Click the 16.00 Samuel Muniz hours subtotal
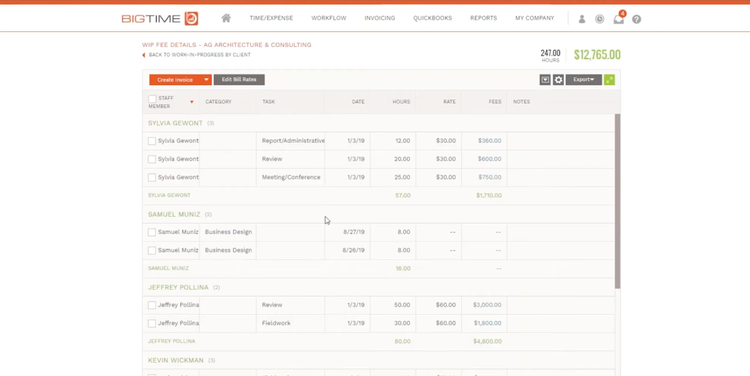Image resolution: width=750 pixels, height=376 pixels. click(403, 268)
